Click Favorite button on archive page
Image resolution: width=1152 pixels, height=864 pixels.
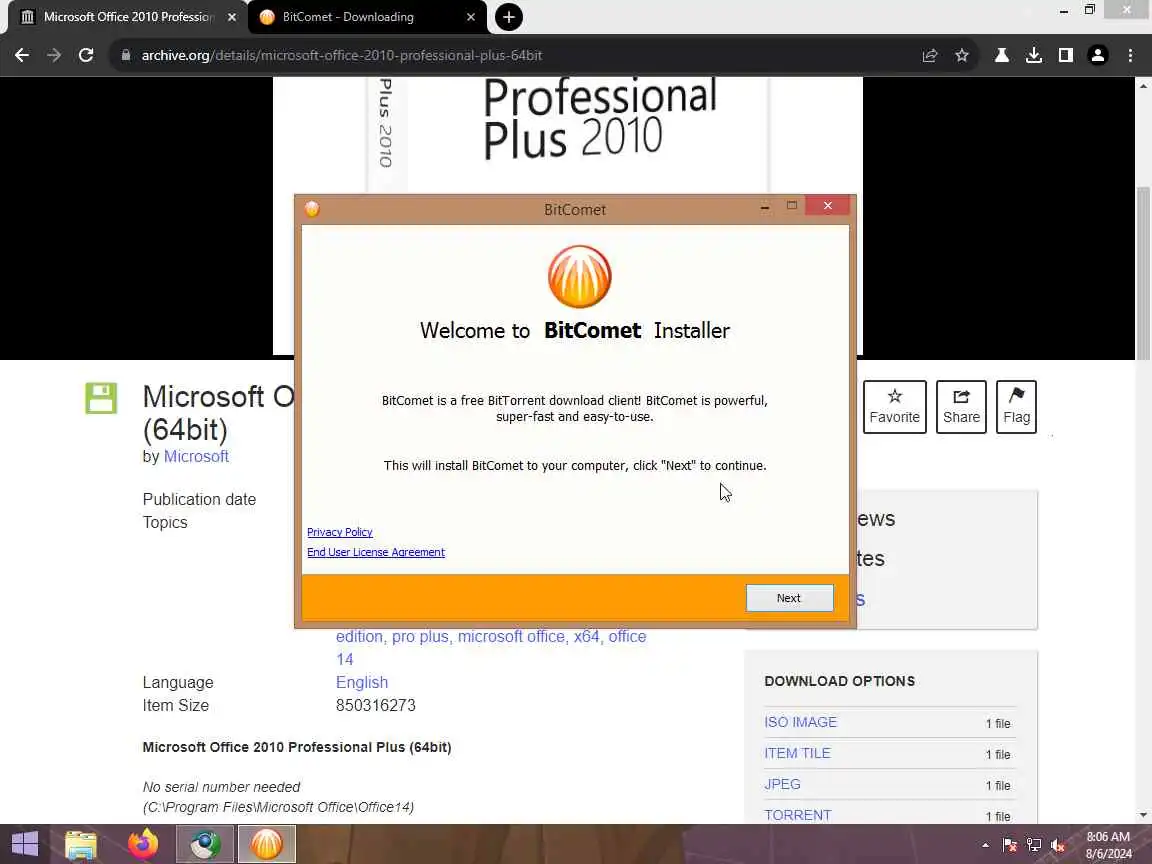coord(894,407)
